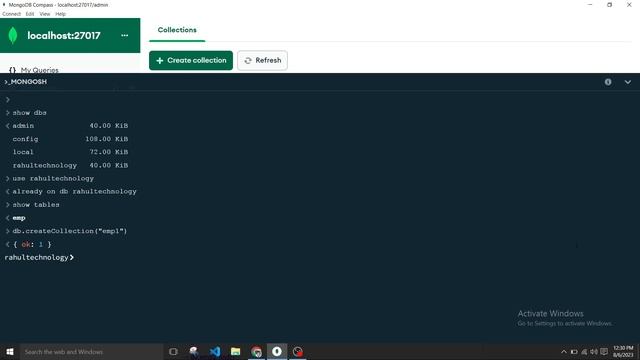The height and width of the screenshot is (360, 640).
Task: Open the Edit menu
Action: pyautogui.click(x=30, y=14)
